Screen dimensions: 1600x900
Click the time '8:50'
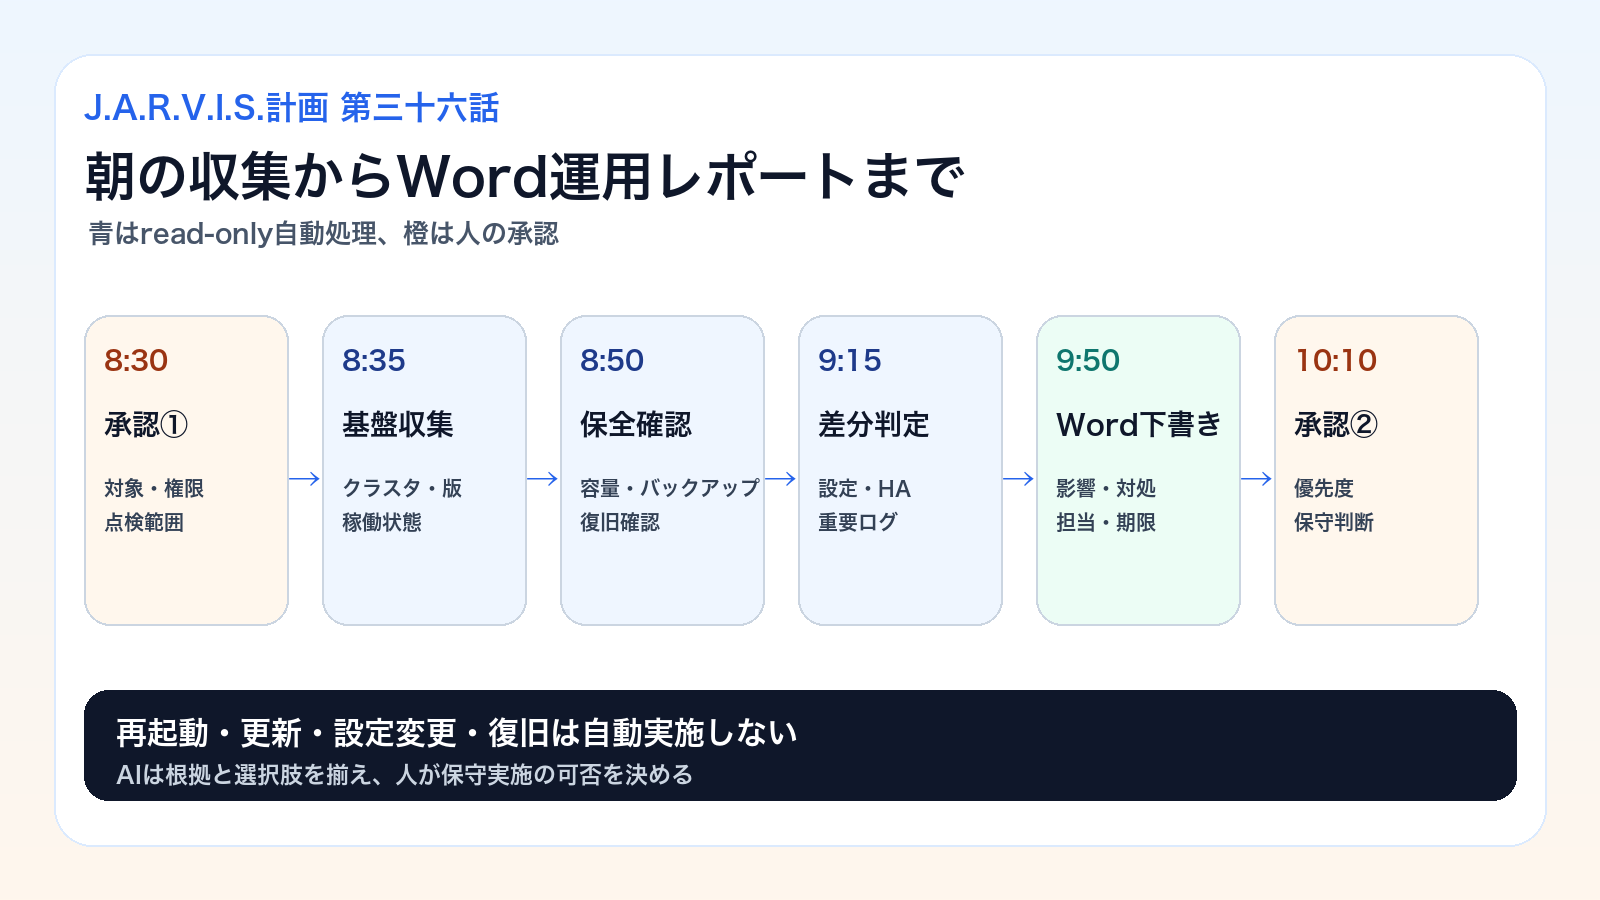[612, 360]
